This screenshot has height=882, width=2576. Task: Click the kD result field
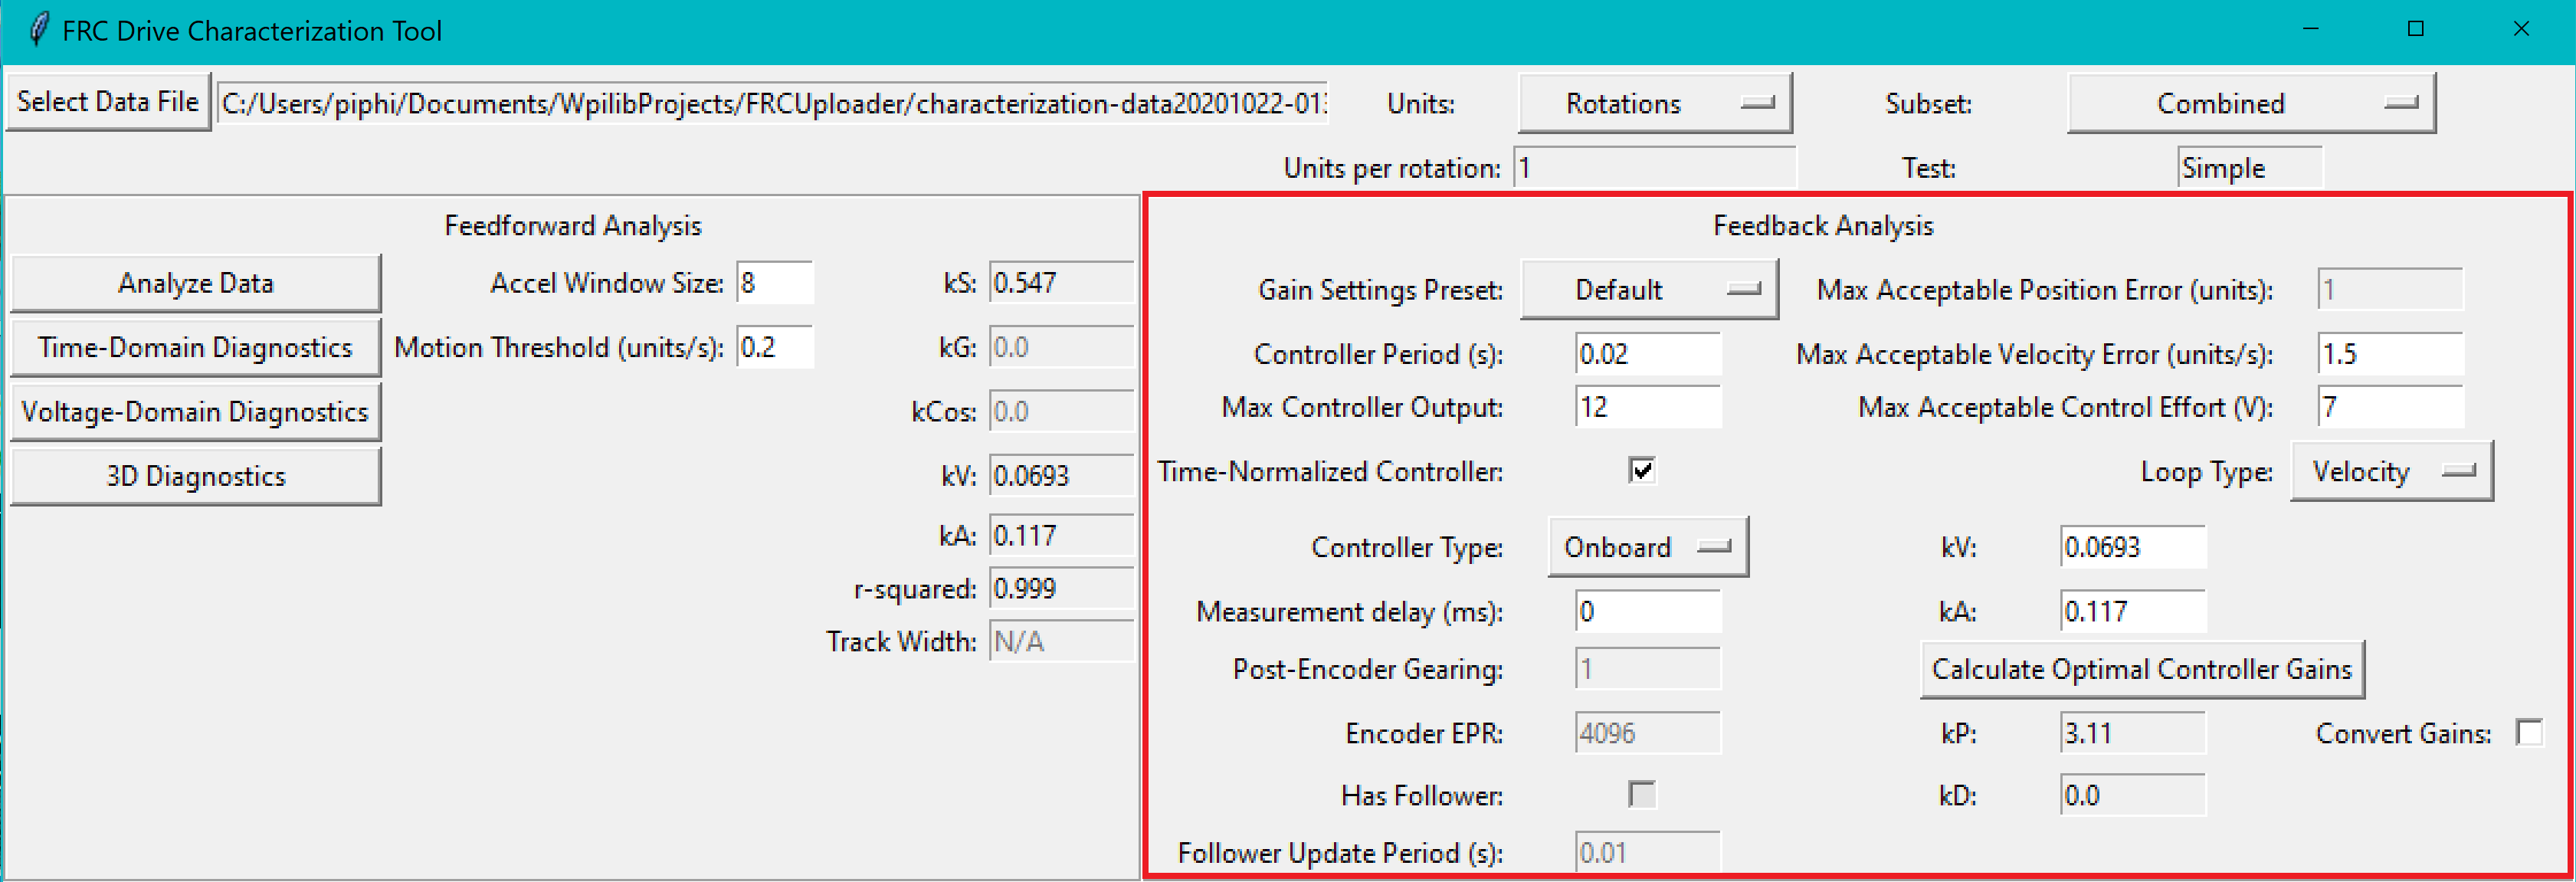coord(2132,795)
